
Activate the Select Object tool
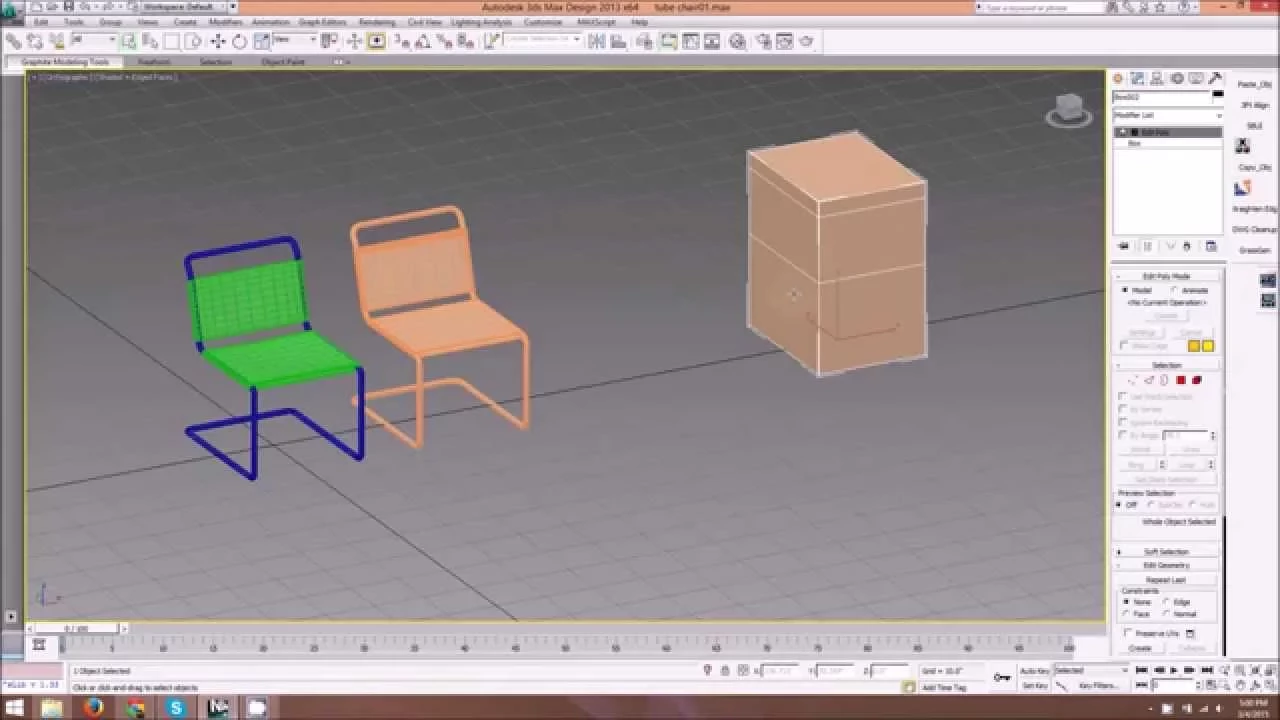128,42
